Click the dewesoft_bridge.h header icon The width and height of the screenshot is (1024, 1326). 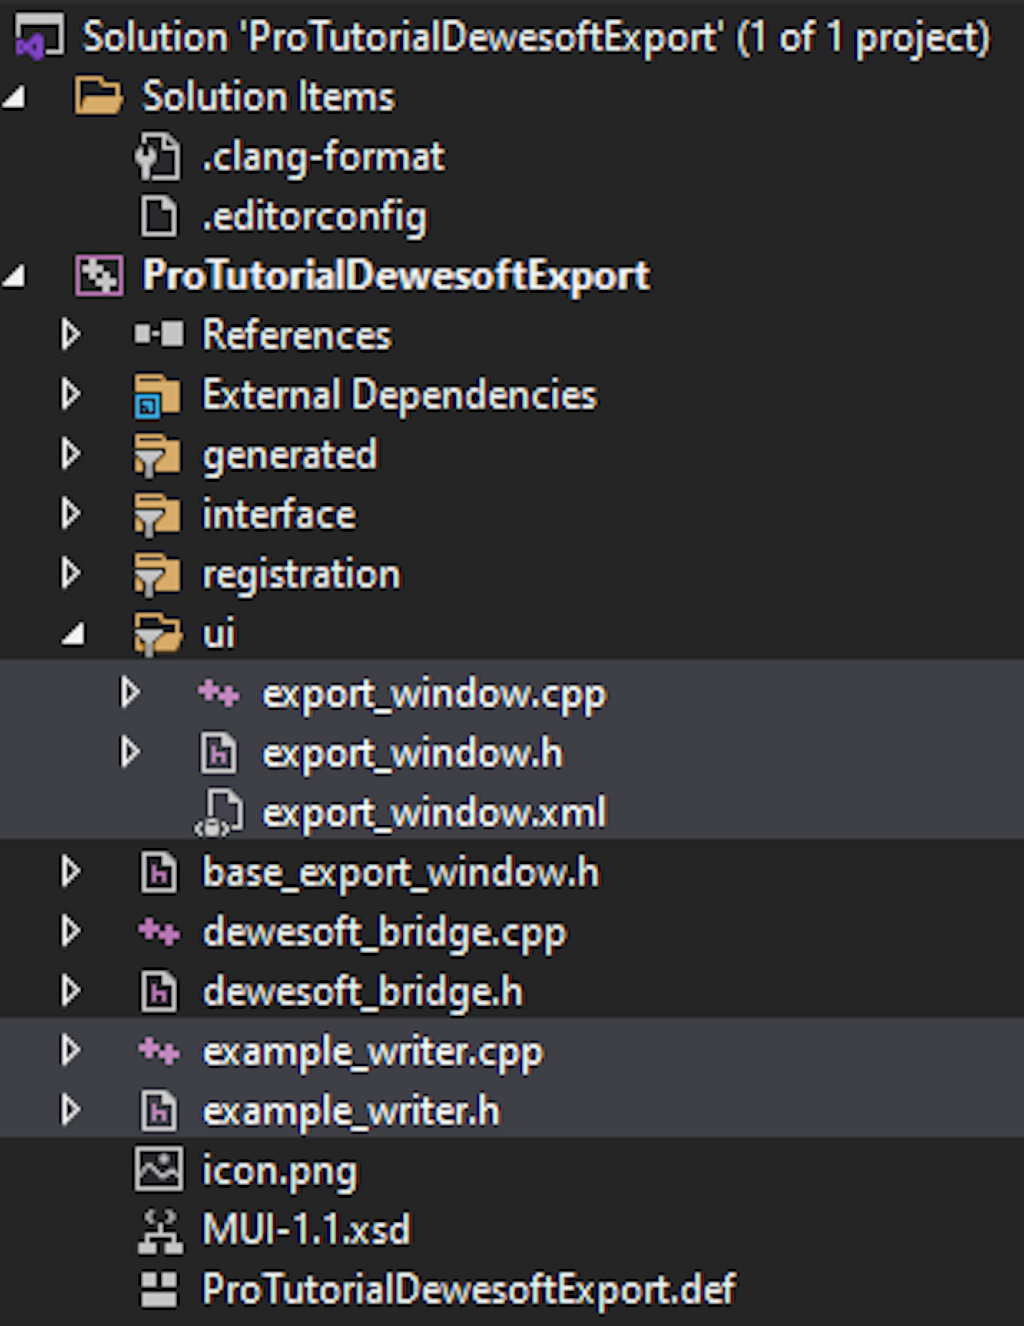(x=158, y=991)
